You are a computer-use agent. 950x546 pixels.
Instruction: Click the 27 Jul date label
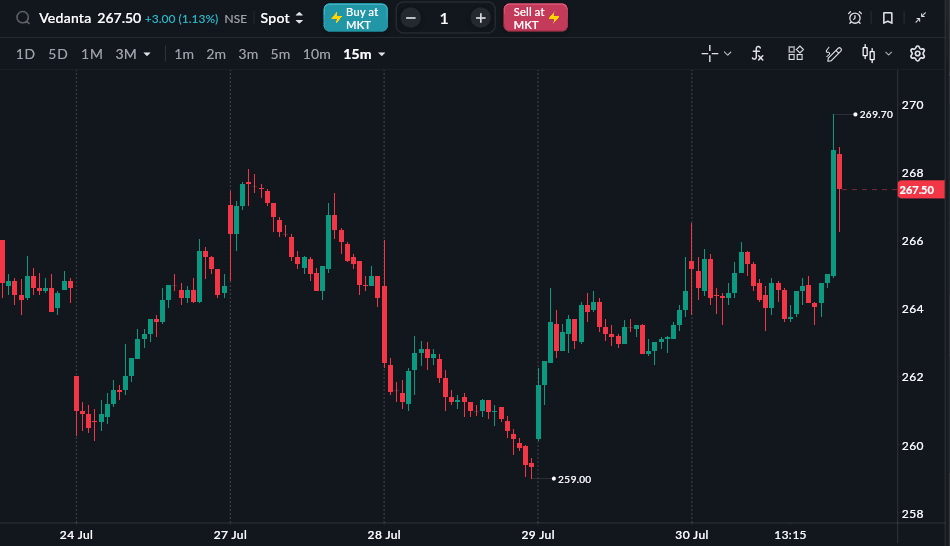click(x=230, y=535)
